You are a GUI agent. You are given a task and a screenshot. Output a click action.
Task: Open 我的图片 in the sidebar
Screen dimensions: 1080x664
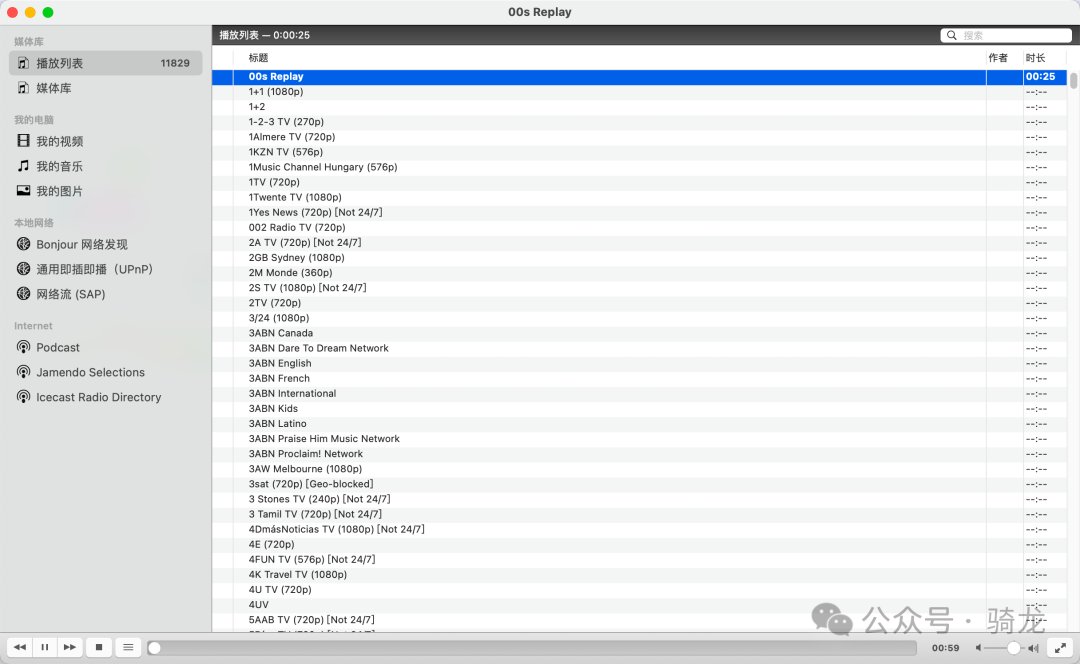[105, 191]
